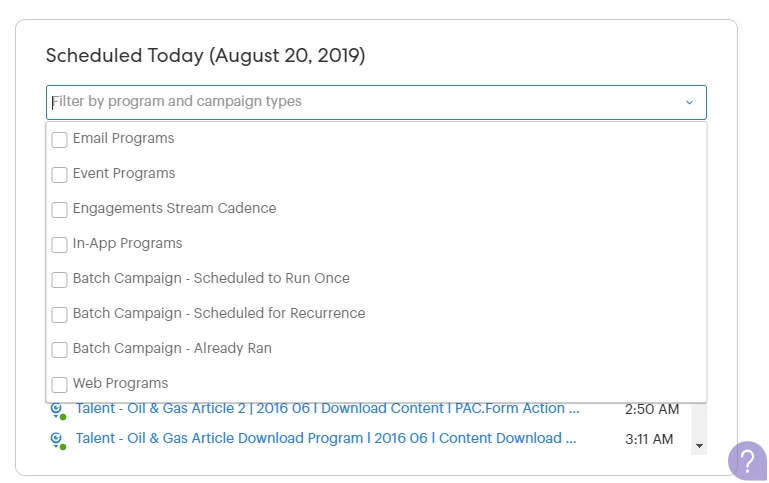The width and height of the screenshot is (769, 483).
Task: Enable Engagements Stream Cadence filter checkbox
Action: (59, 209)
